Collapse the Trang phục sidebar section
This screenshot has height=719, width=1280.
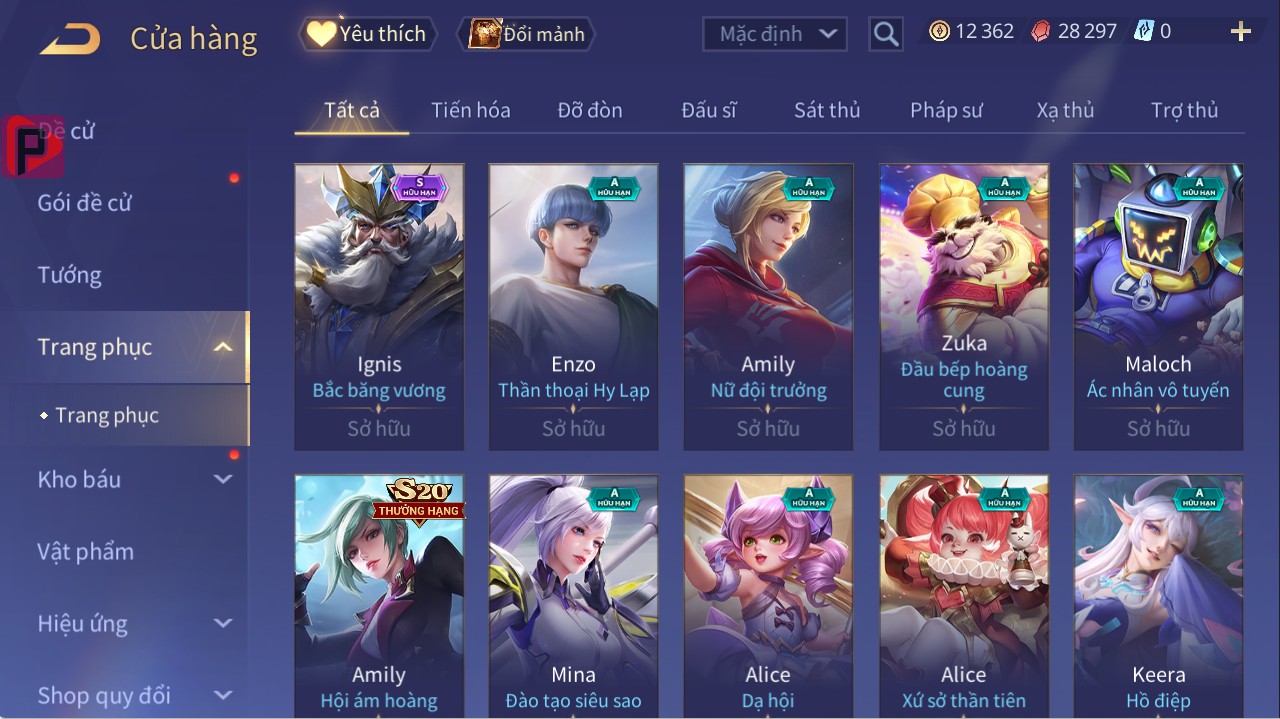coord(223,347)
